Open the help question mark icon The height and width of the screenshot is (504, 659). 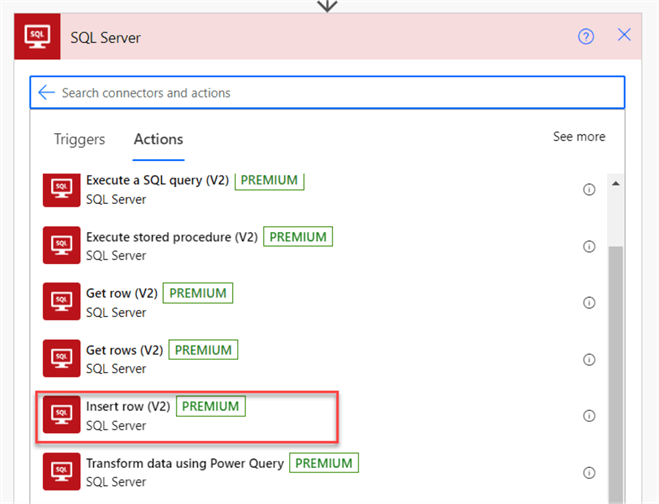coord(586,37)
